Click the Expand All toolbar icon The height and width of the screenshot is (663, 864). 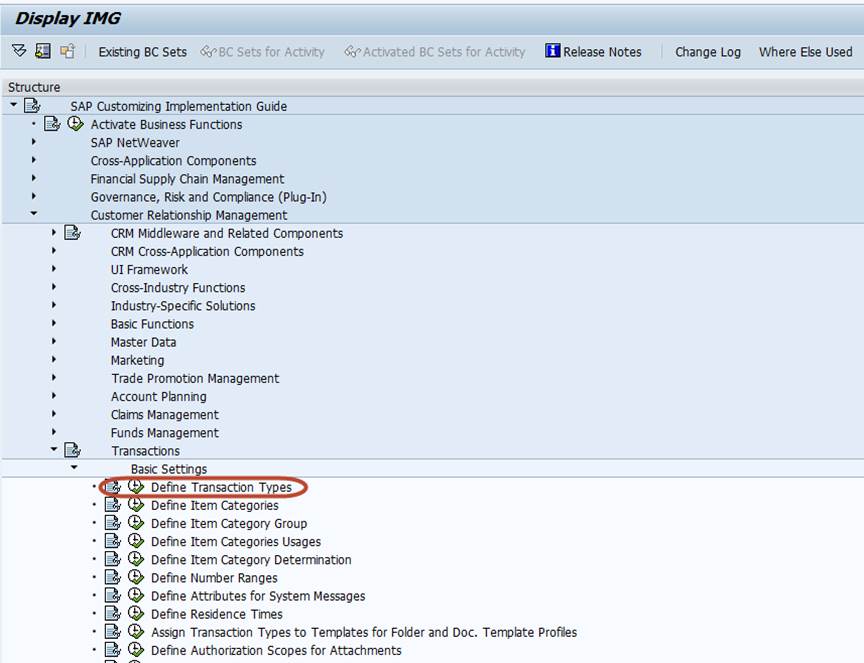(19, 51)
